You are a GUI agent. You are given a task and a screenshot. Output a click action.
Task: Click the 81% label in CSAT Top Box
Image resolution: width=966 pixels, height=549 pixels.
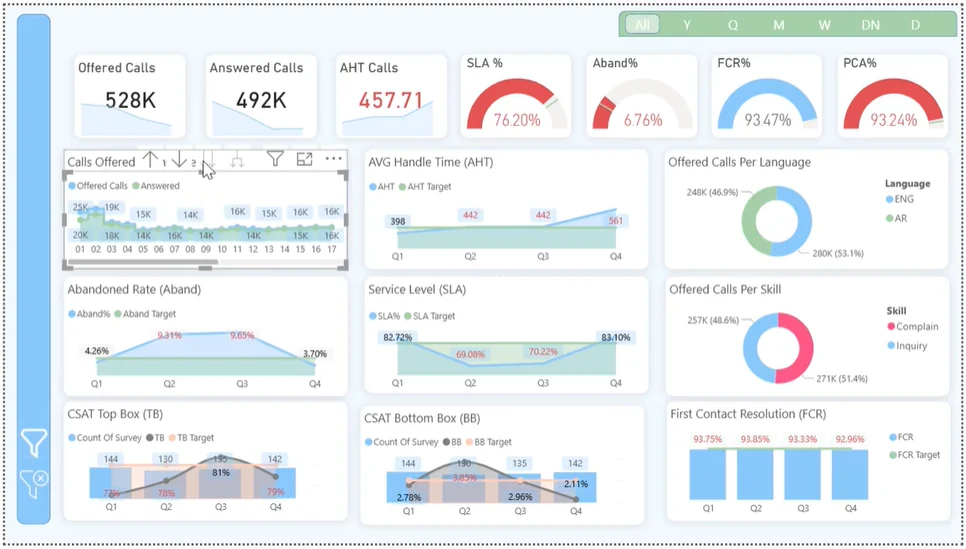click(221, 473)
